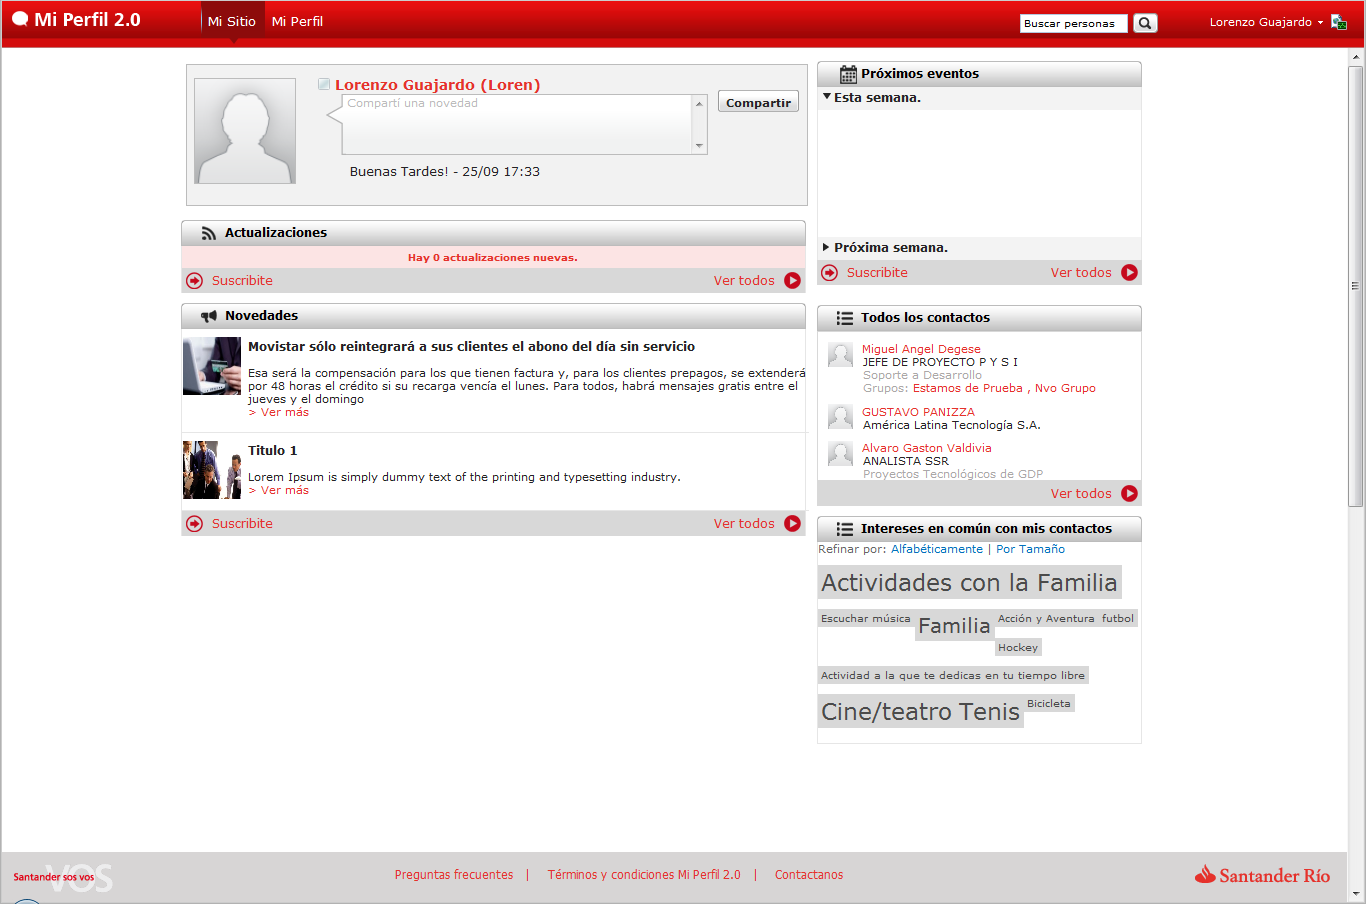Click the Buscar personas search field
The height and width of the screenshot is (904, 1366).
click(x=1073, y=23)
